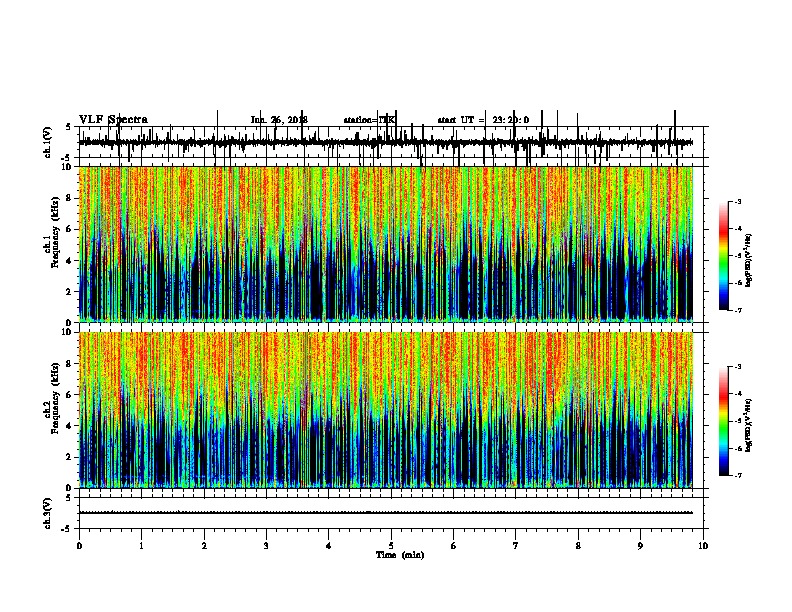Click the 'ch.3(V)' axis label
Screen dimensions: 792x612
pyautogui.click(x=48, y=513)
